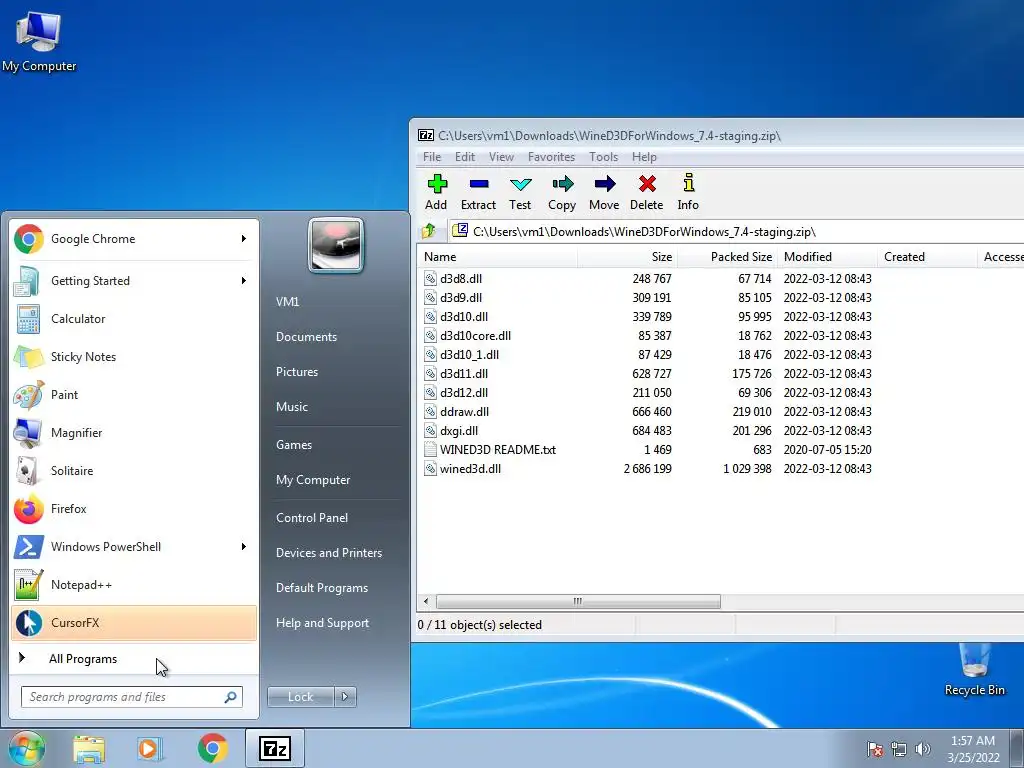Open the Help menu in 7-Zip
1024x768 pixels.
point(644,157)
